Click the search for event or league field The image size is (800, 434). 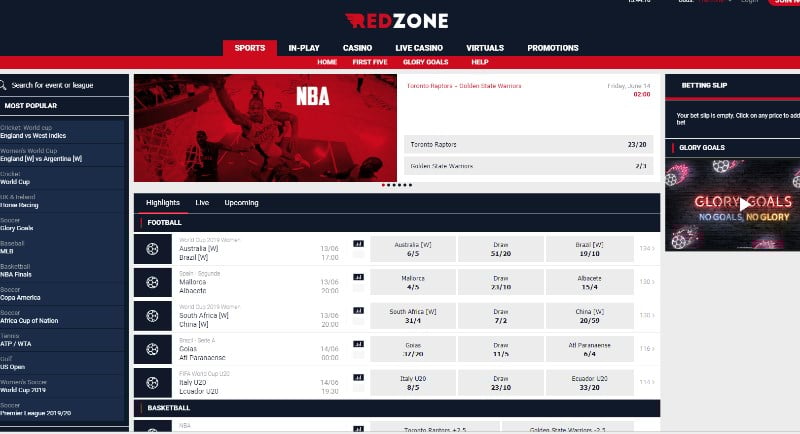64,85
